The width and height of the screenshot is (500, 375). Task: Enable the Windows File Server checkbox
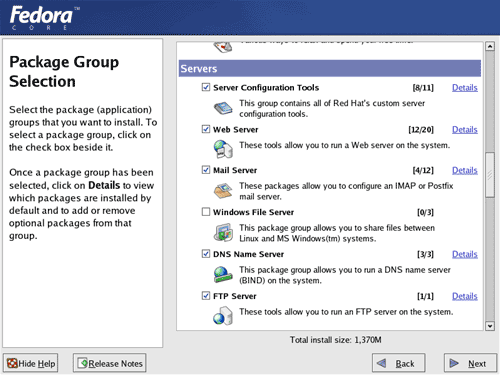206,212
